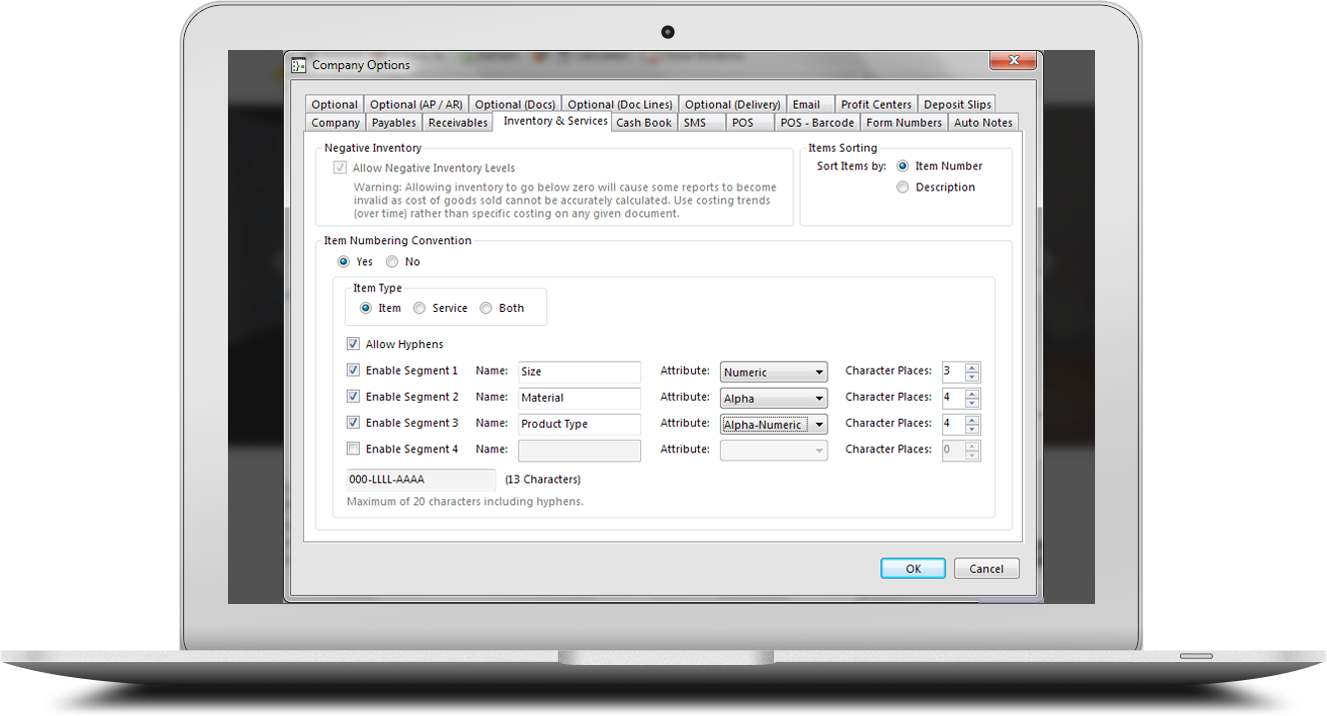Expand Segment 2 Attribute dropdown showing Alpha
Viewport: 1327px width, 716px height.
click(x=774, y=398)
